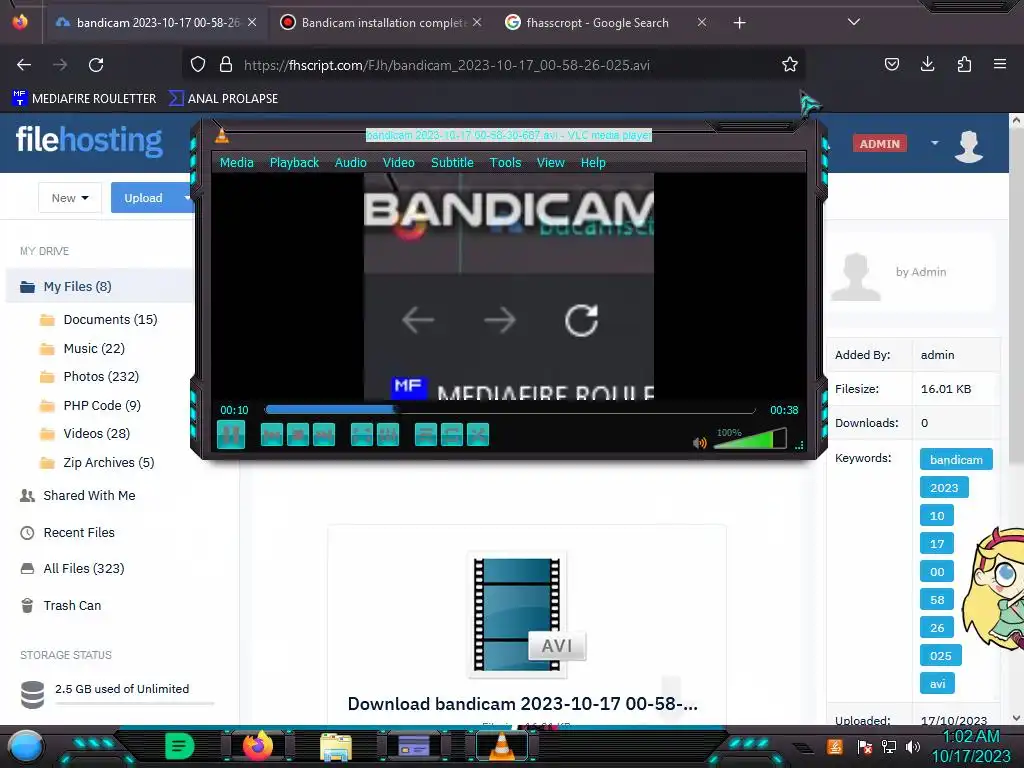Click the avi keyword tag
The image size is (1024, 768).
(937, 684)
